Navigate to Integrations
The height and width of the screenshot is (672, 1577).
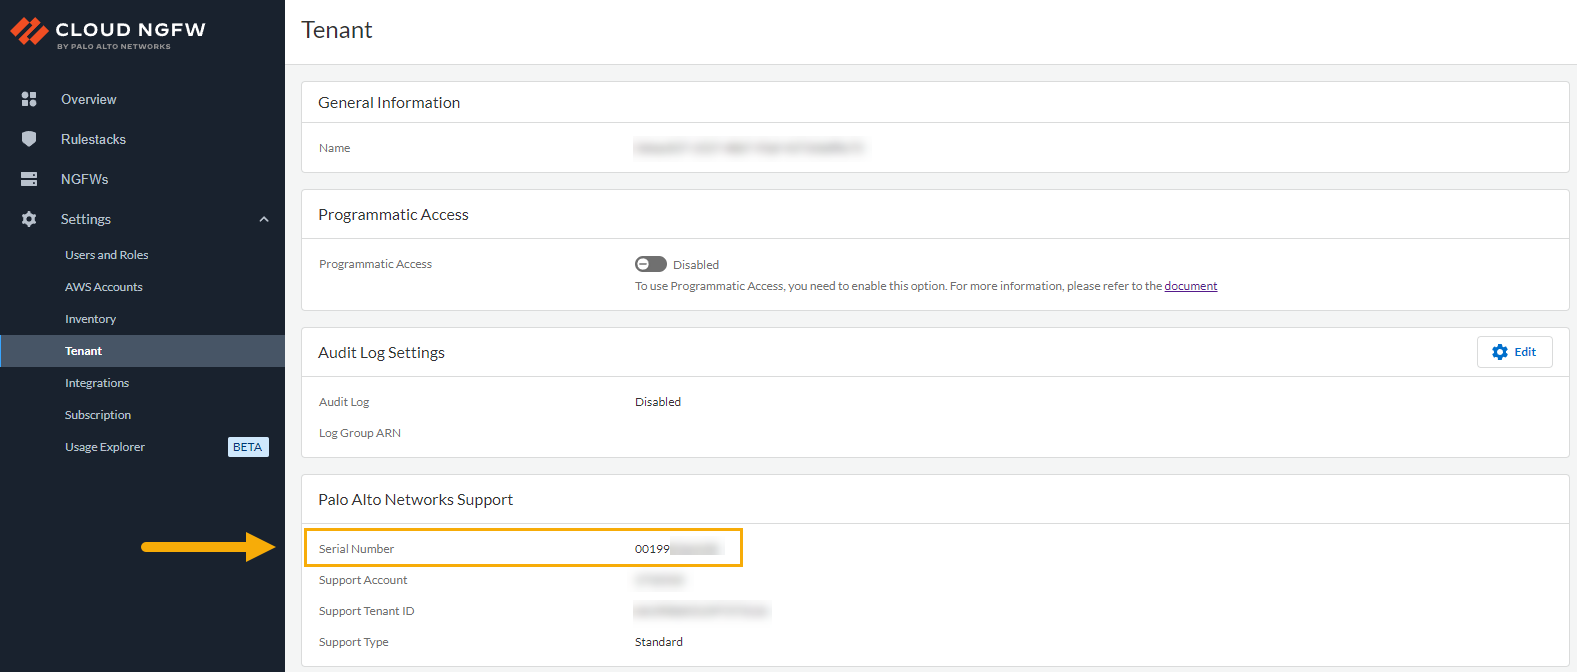coord(97,383)
